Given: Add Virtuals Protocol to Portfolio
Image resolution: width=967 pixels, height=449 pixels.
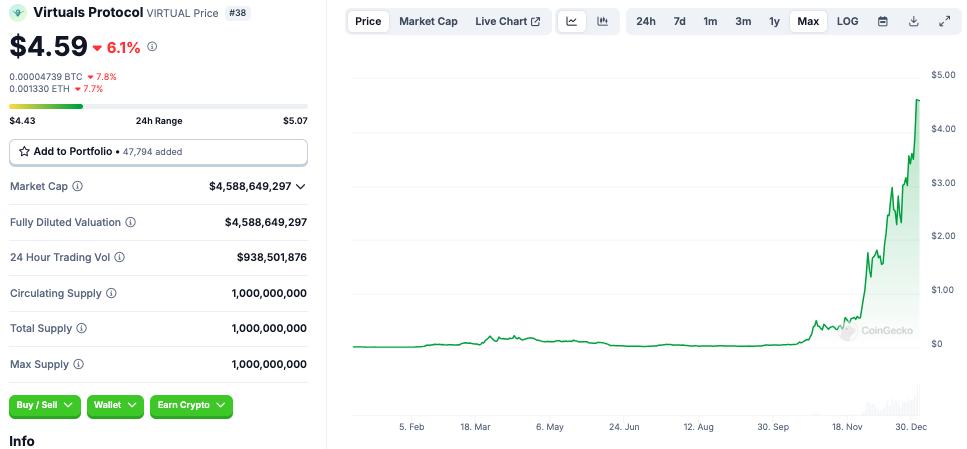Looking at the screenshot, I should (158, 152).
